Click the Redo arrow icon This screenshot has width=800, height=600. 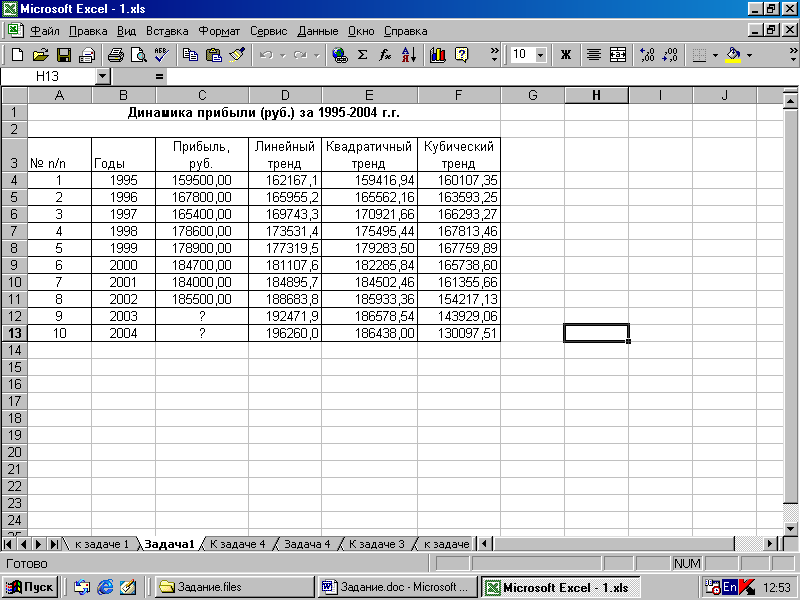point(300,55)
